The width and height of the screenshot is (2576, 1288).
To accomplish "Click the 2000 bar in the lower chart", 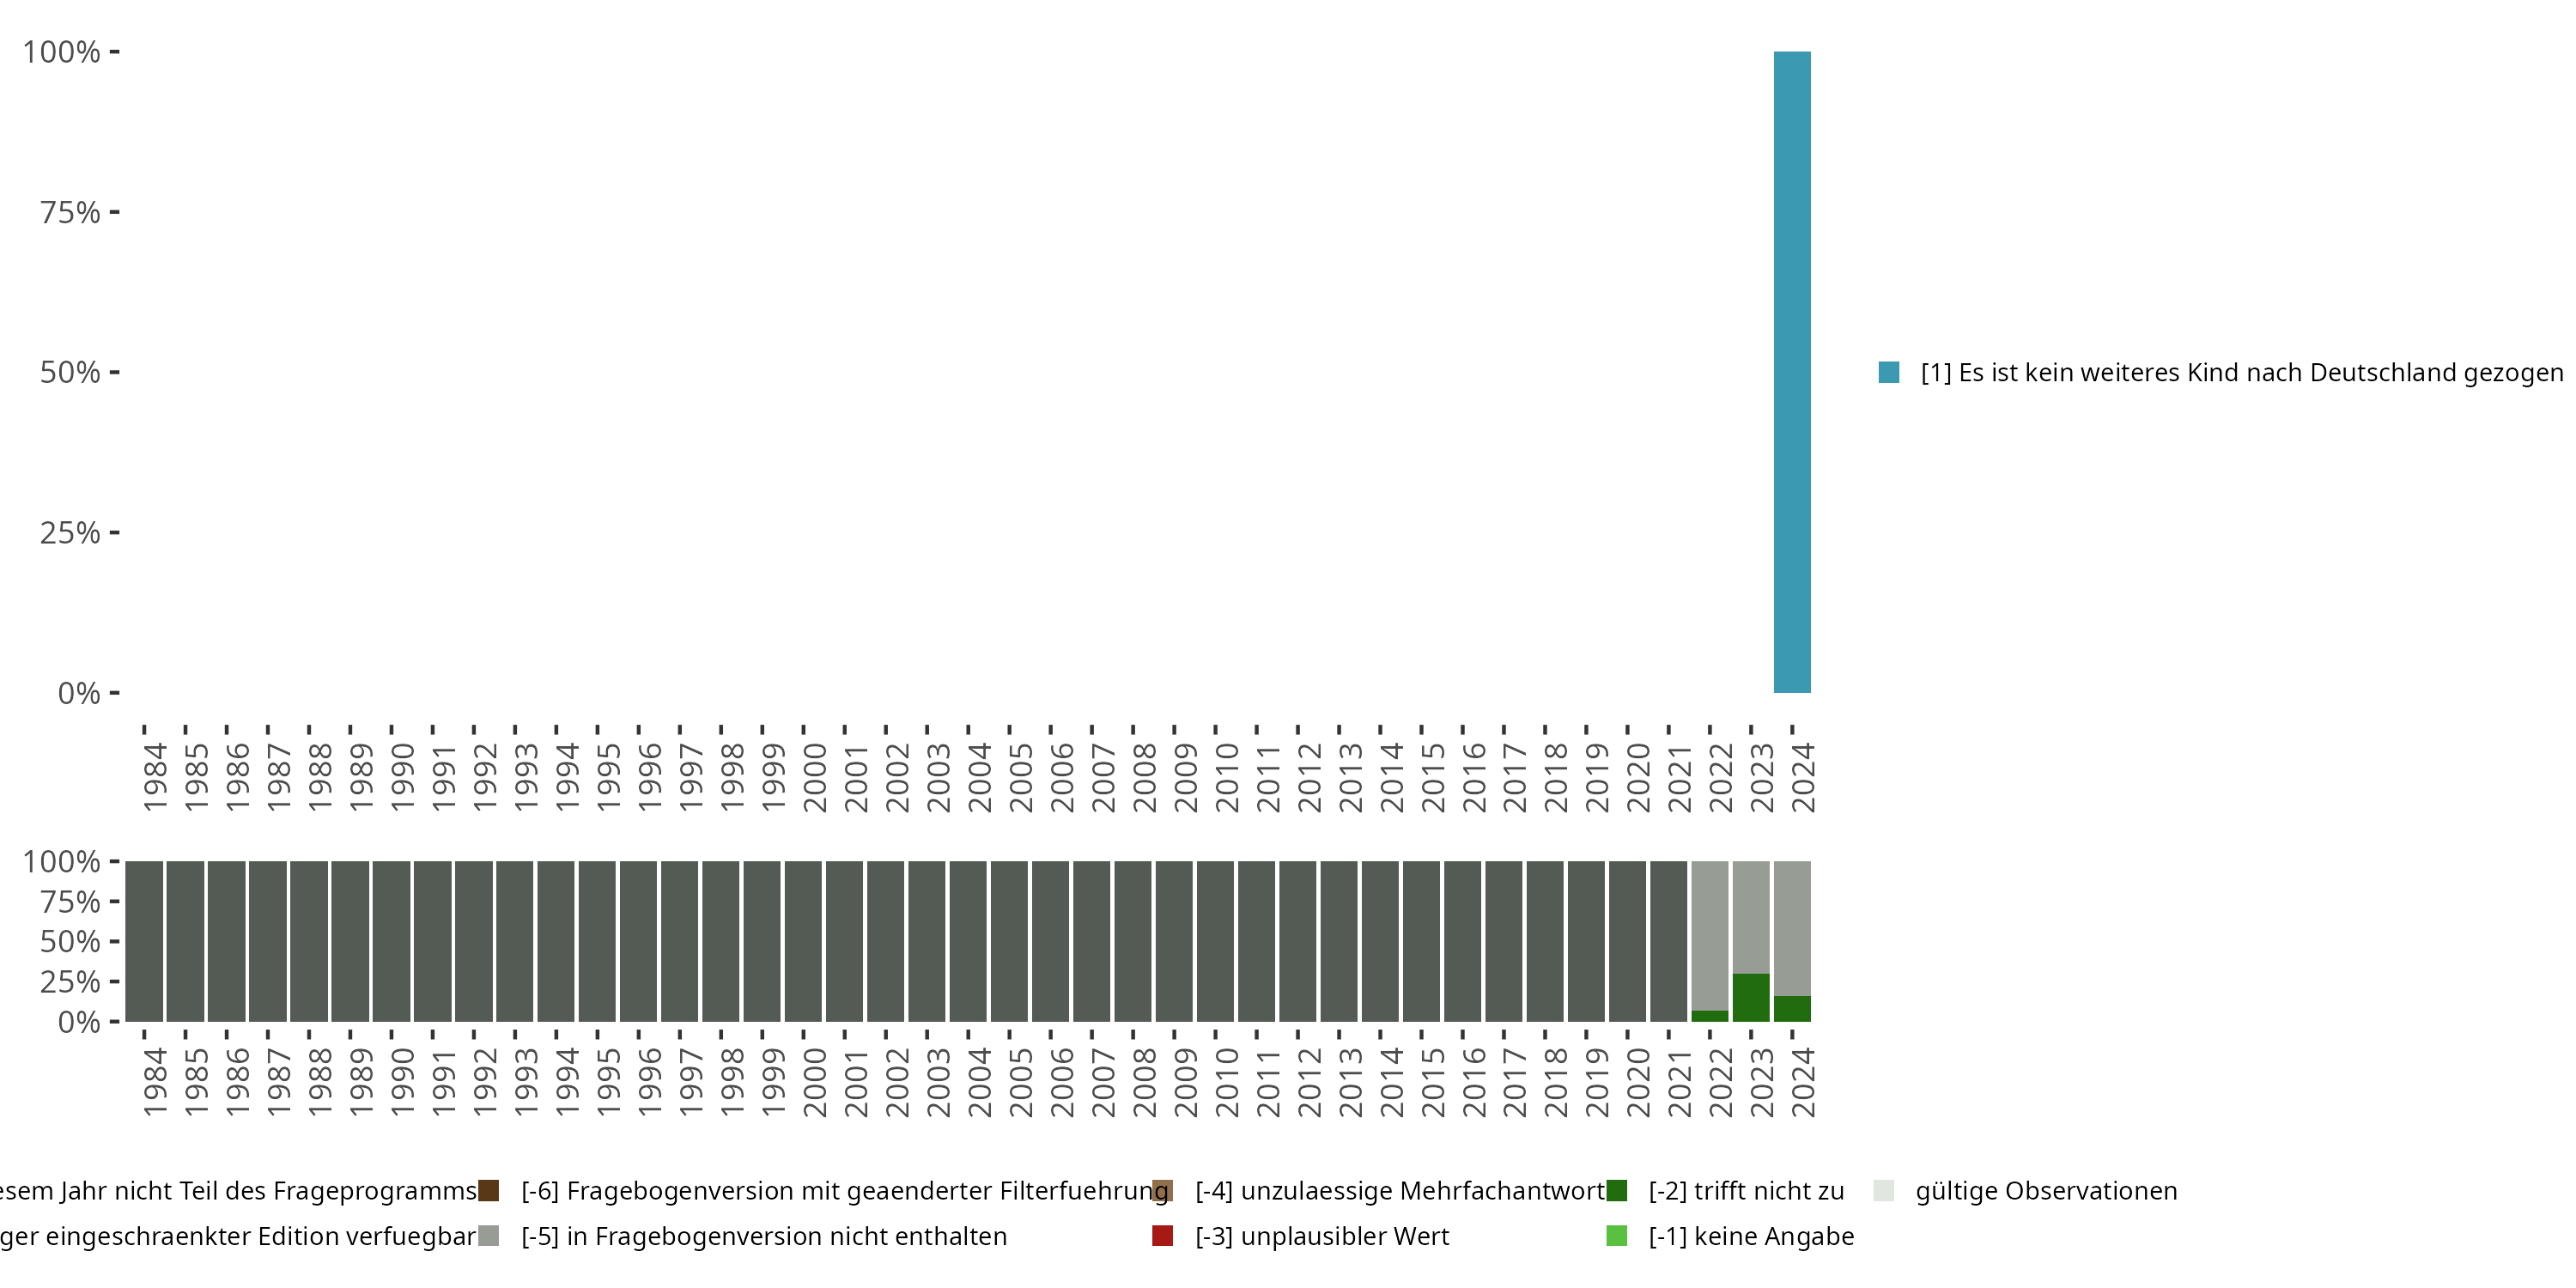I will [x=803, y=940].
